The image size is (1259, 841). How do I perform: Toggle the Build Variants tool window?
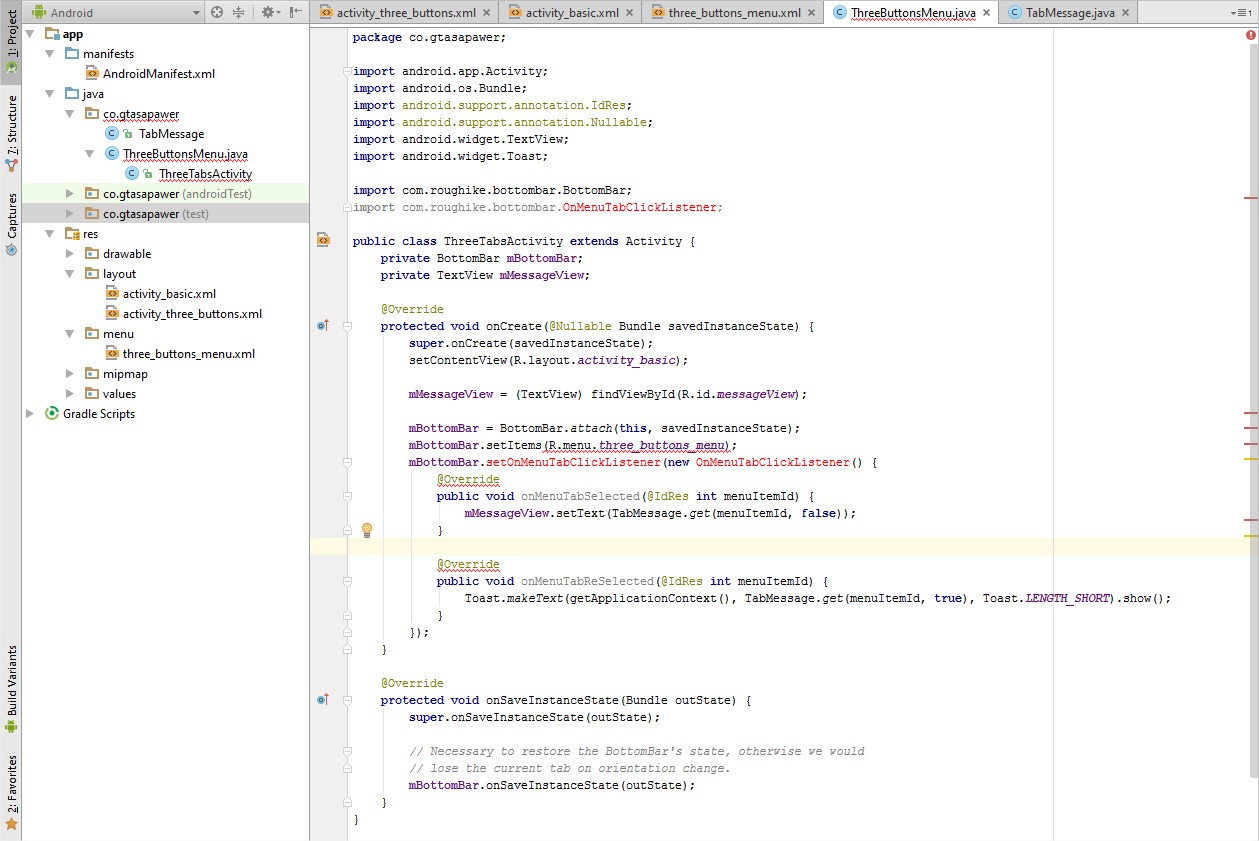[11, 690]
